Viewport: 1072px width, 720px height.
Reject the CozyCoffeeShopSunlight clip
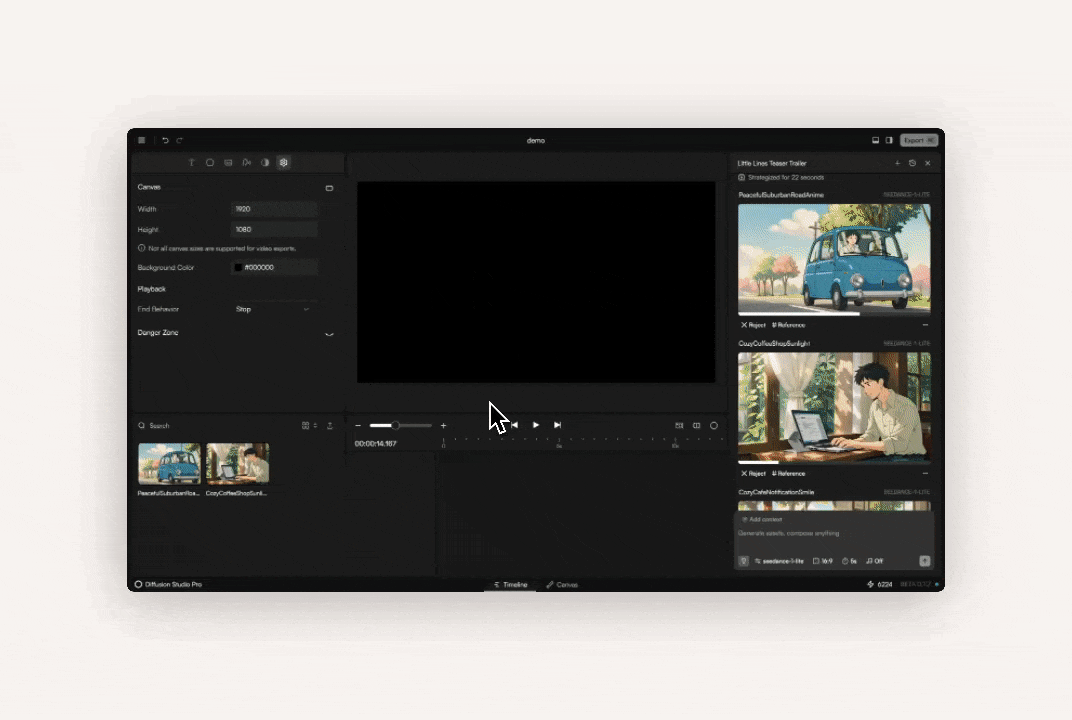(753, 474)
